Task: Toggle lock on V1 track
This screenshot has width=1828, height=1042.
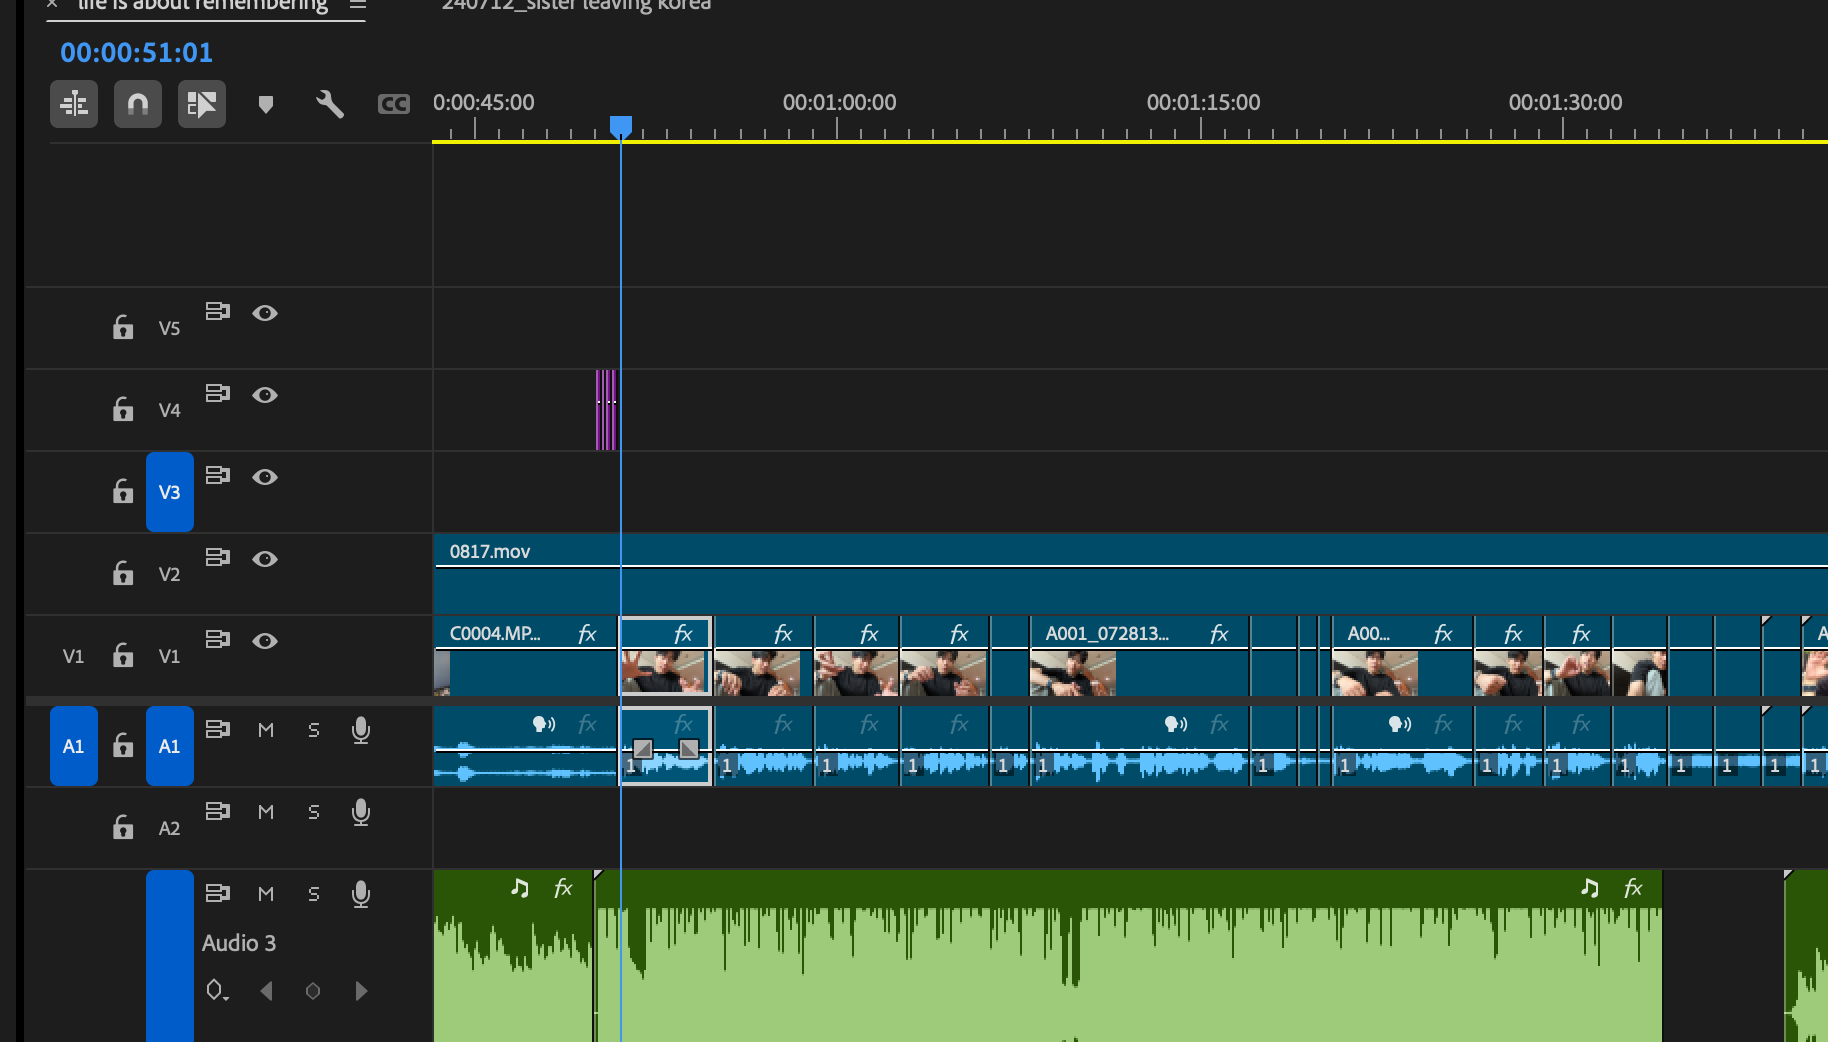Action: point(123,655)
